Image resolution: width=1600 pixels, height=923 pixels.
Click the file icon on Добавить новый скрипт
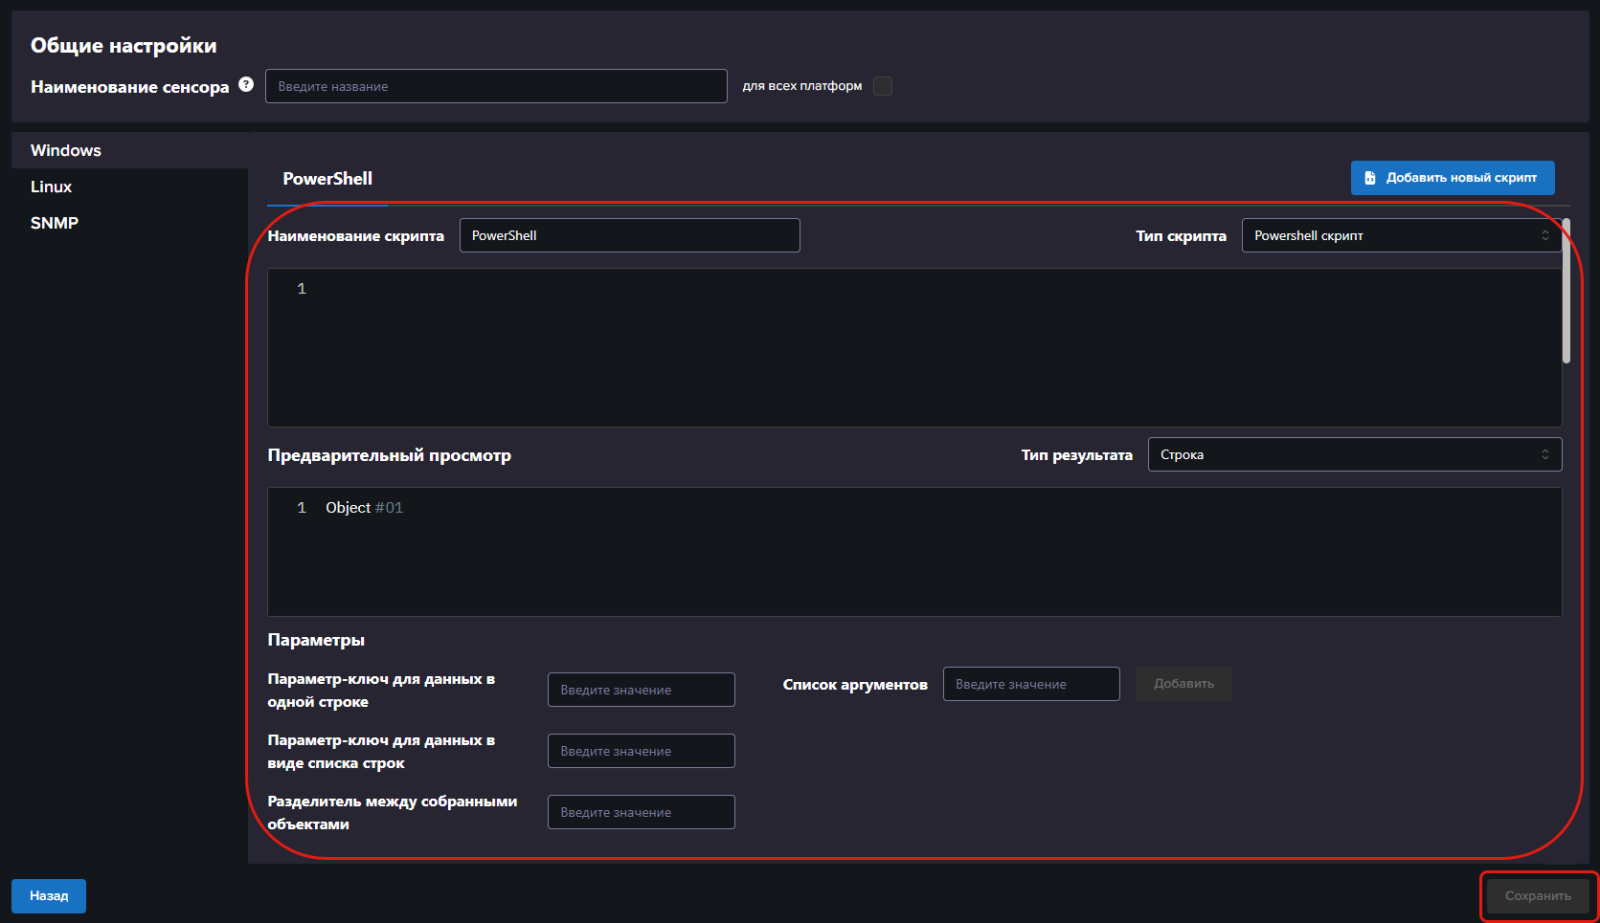[x=1370, y=178]
